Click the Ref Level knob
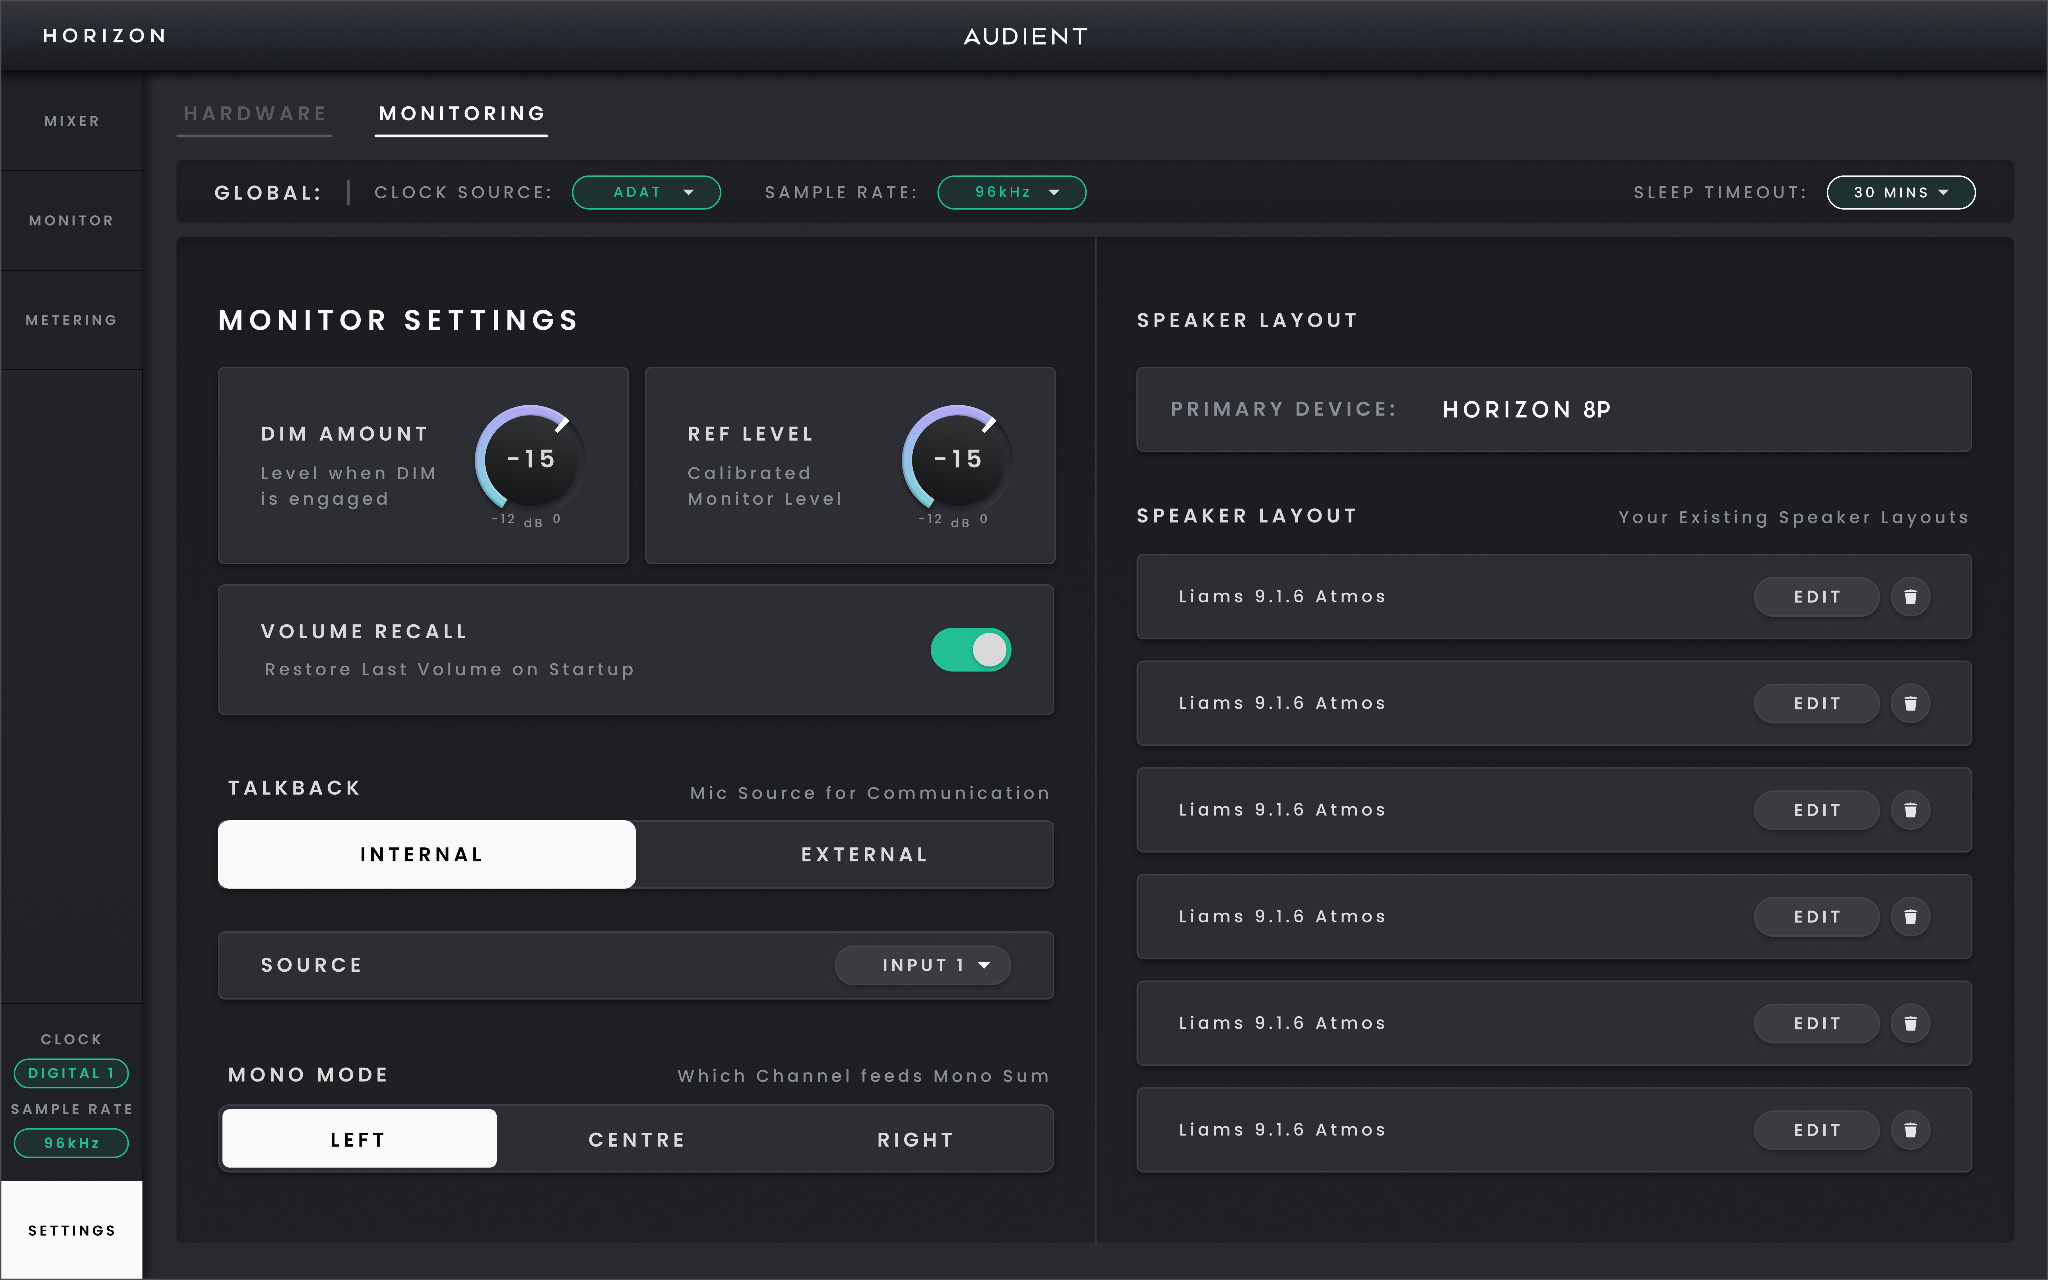The image size is (2048, 1280). (x=958, y=459)
